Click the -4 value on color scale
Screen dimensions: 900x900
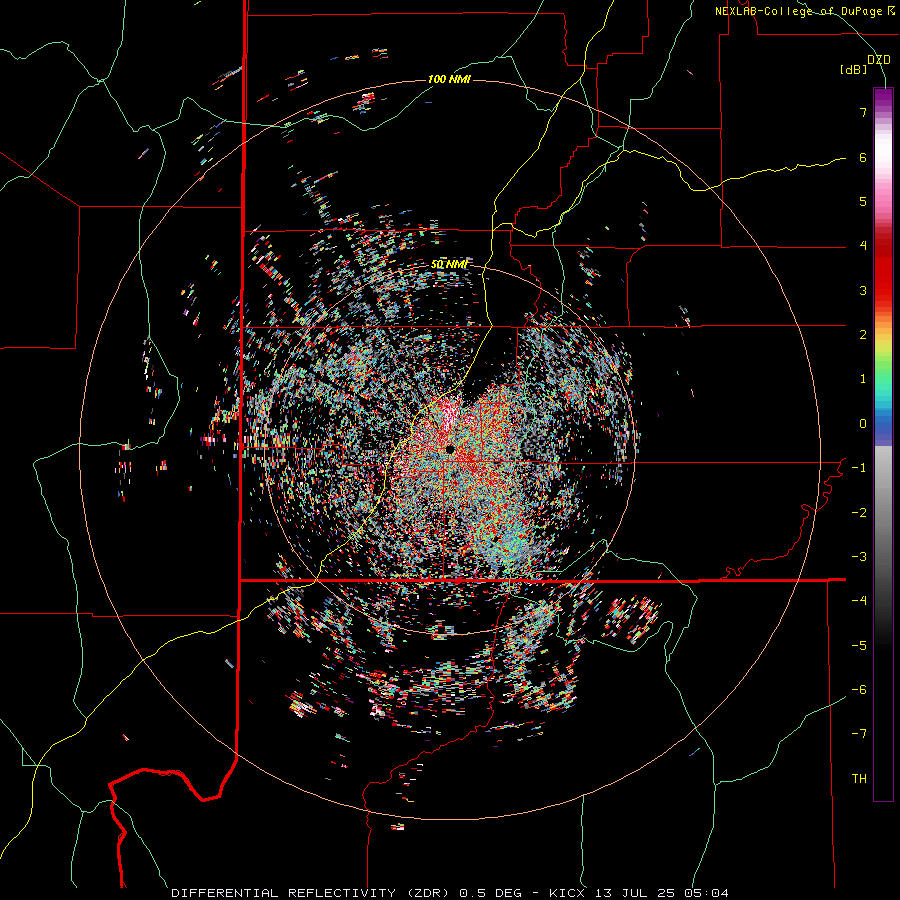[859, 601]
